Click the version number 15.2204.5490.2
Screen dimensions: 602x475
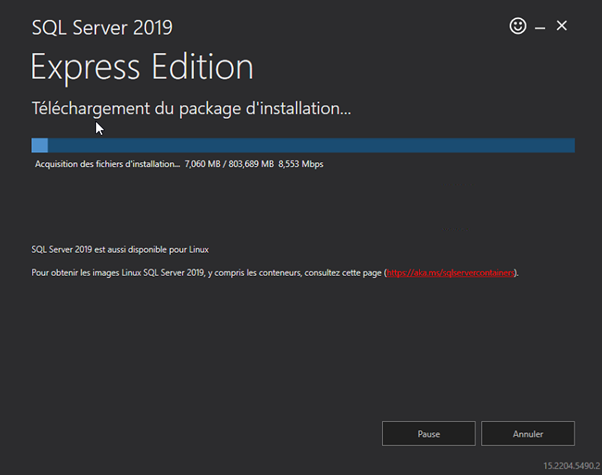click(x=572, y=466)
